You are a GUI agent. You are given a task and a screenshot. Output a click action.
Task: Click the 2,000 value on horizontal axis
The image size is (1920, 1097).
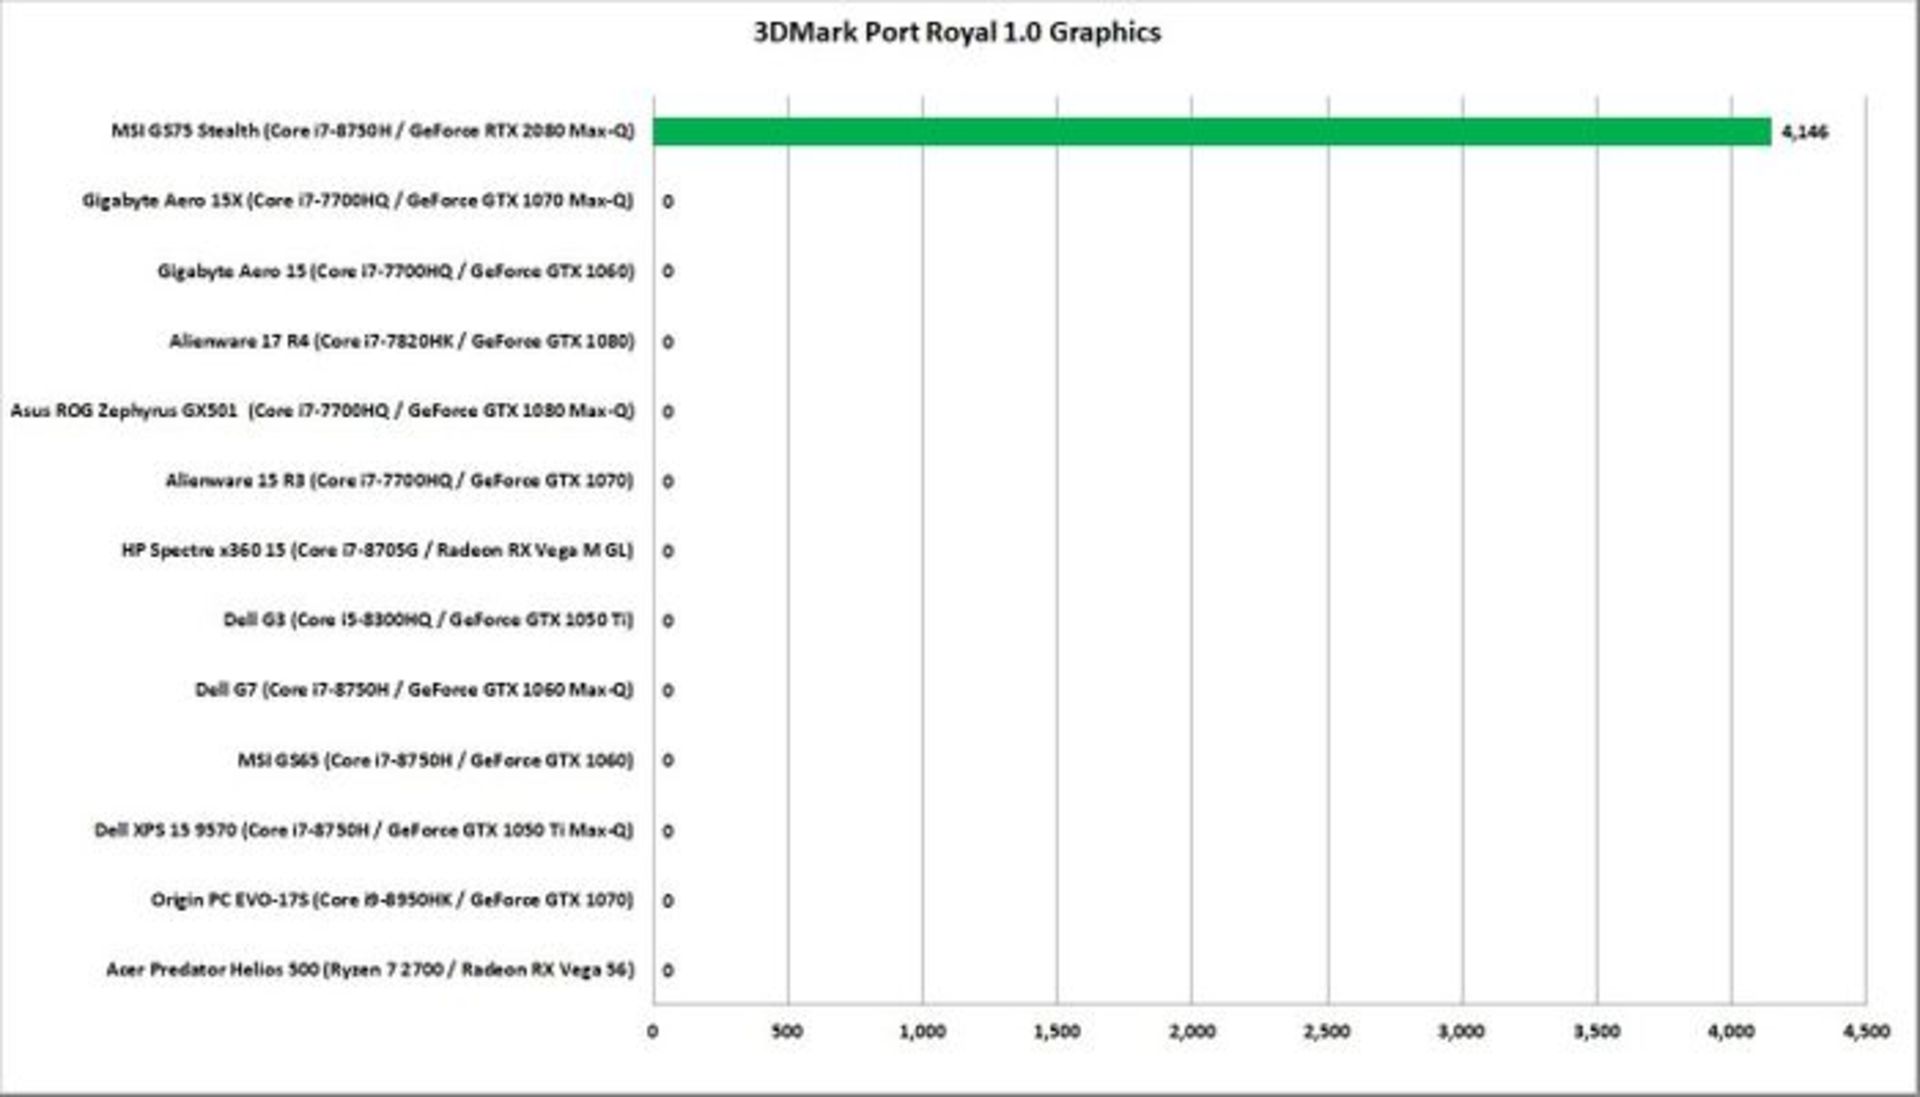click(1192, 1032)
